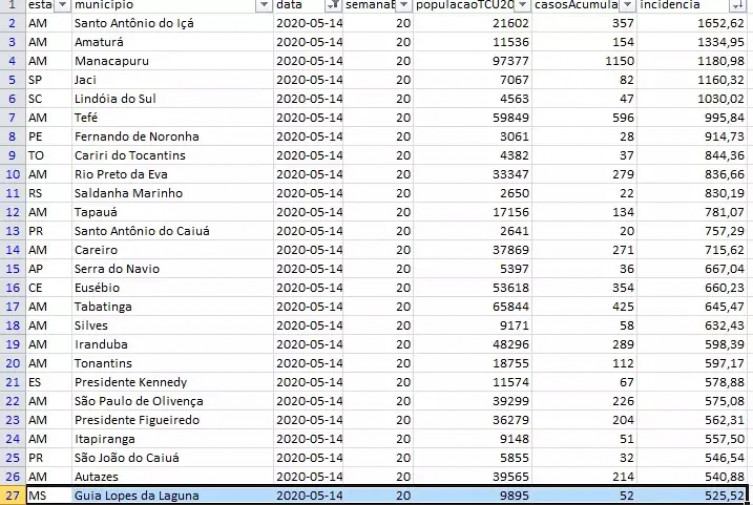Click population value 53618
This screenshot has height=505, width=753.
tap(473, 288)
